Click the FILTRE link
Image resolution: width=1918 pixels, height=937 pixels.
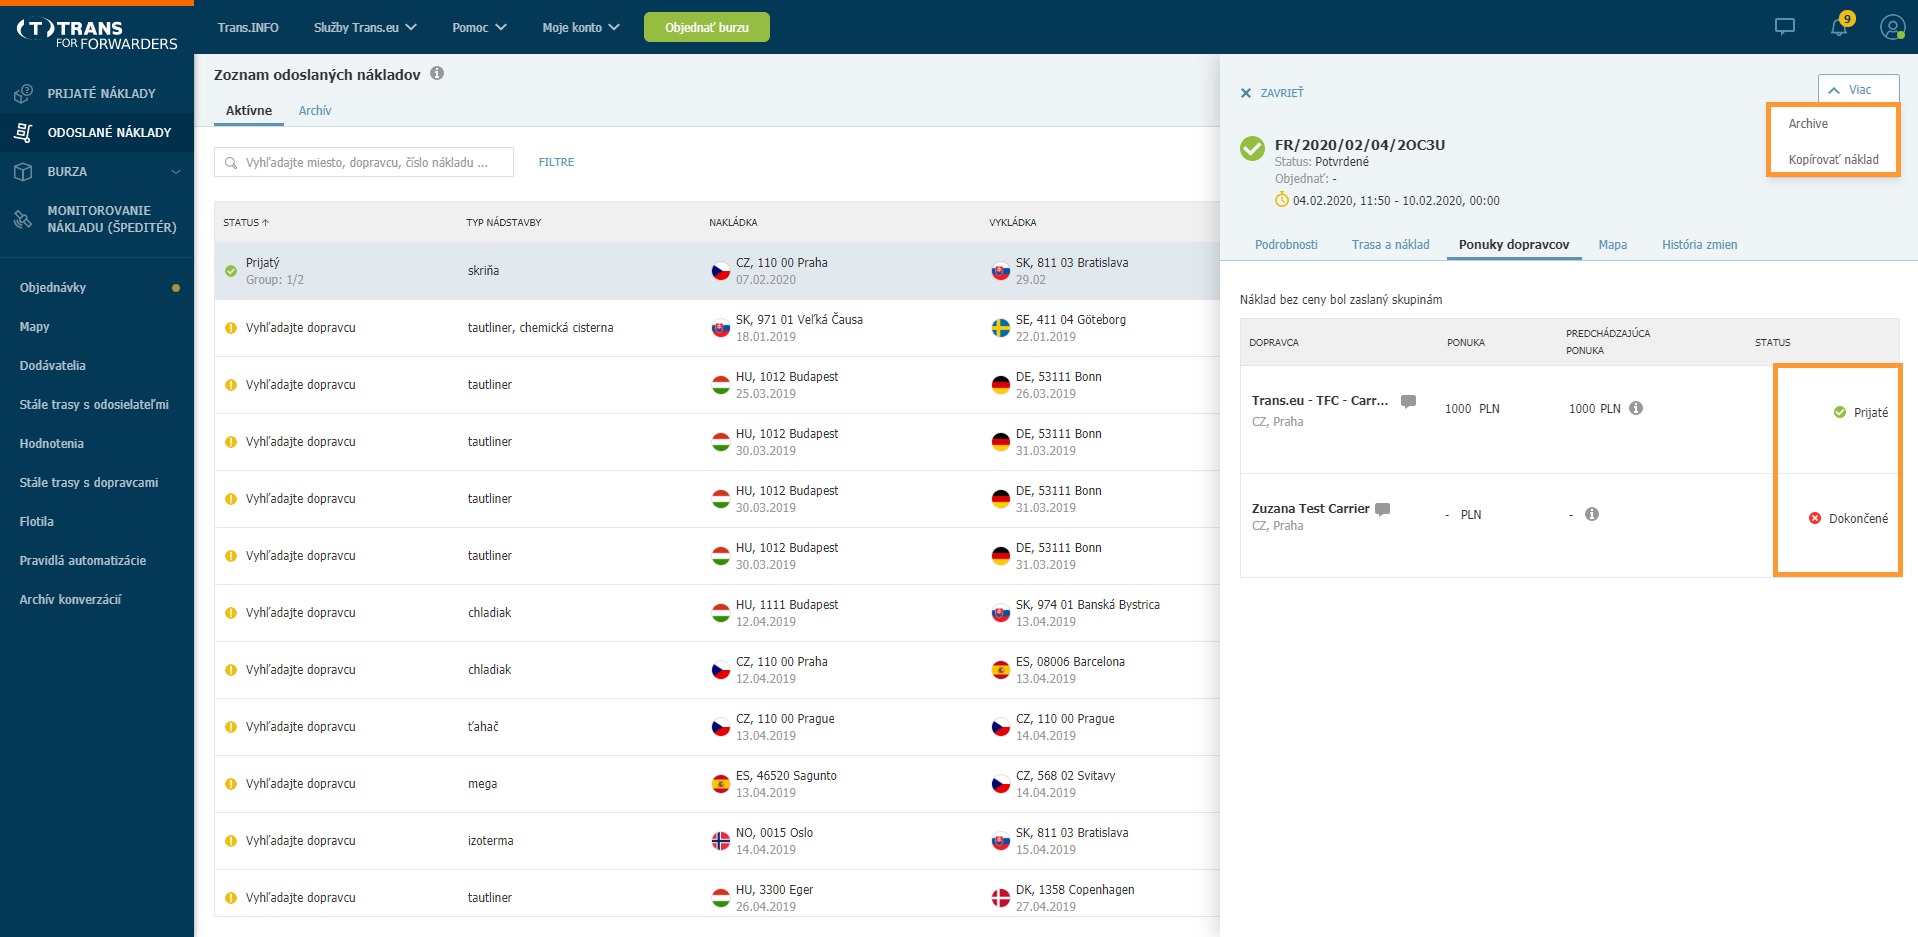coord(556,162)
